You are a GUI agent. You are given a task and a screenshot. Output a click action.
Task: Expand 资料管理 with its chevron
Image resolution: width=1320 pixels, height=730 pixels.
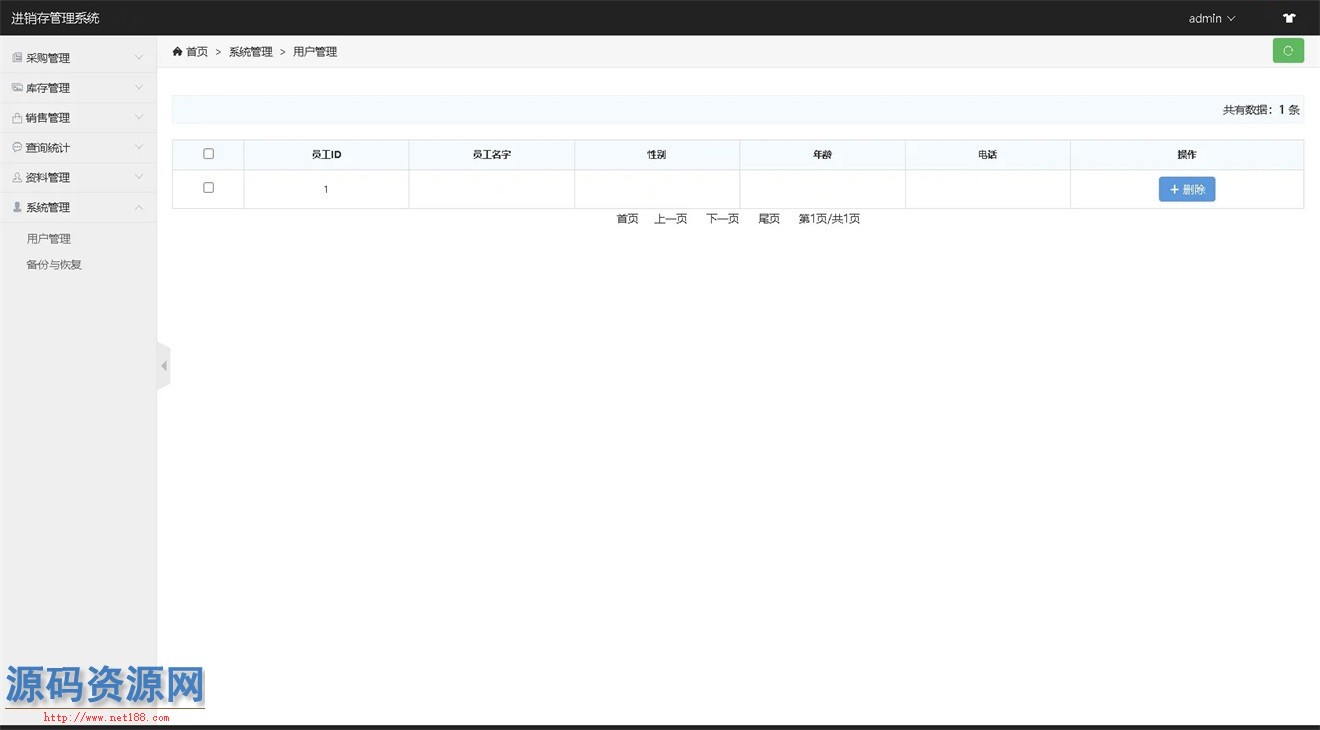139,178
